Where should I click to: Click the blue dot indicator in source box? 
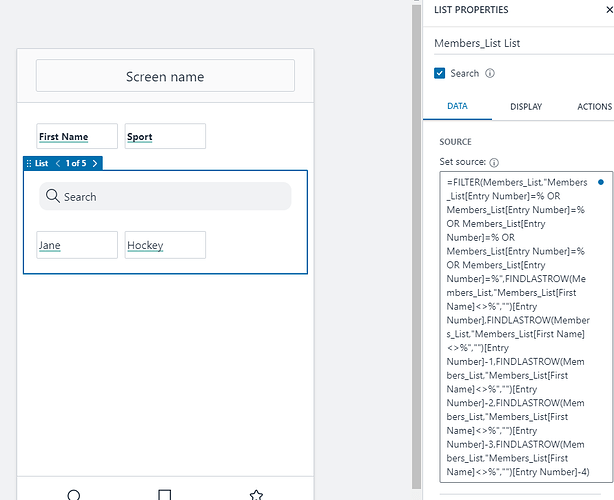coord(600,182)
